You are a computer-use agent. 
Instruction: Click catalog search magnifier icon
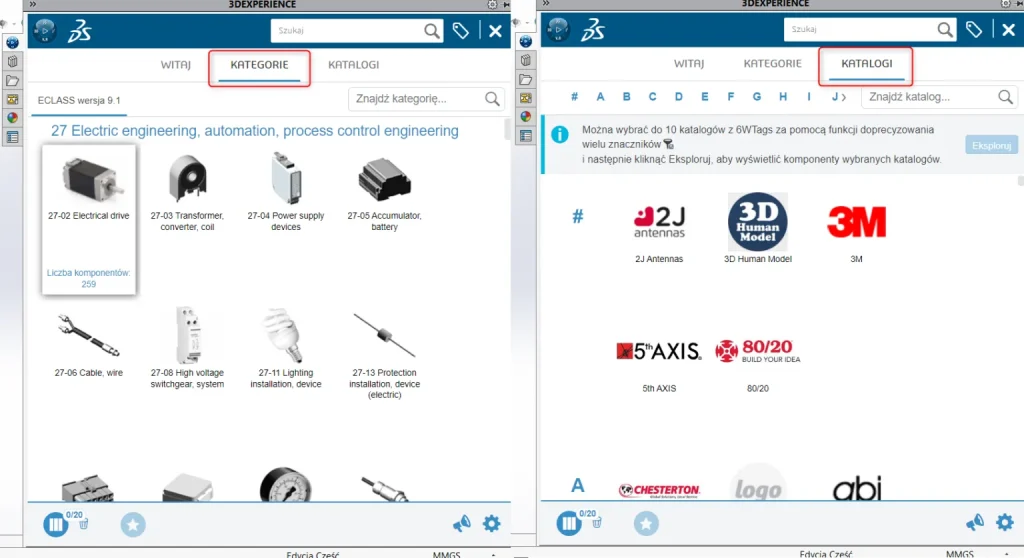(1006, 97)
